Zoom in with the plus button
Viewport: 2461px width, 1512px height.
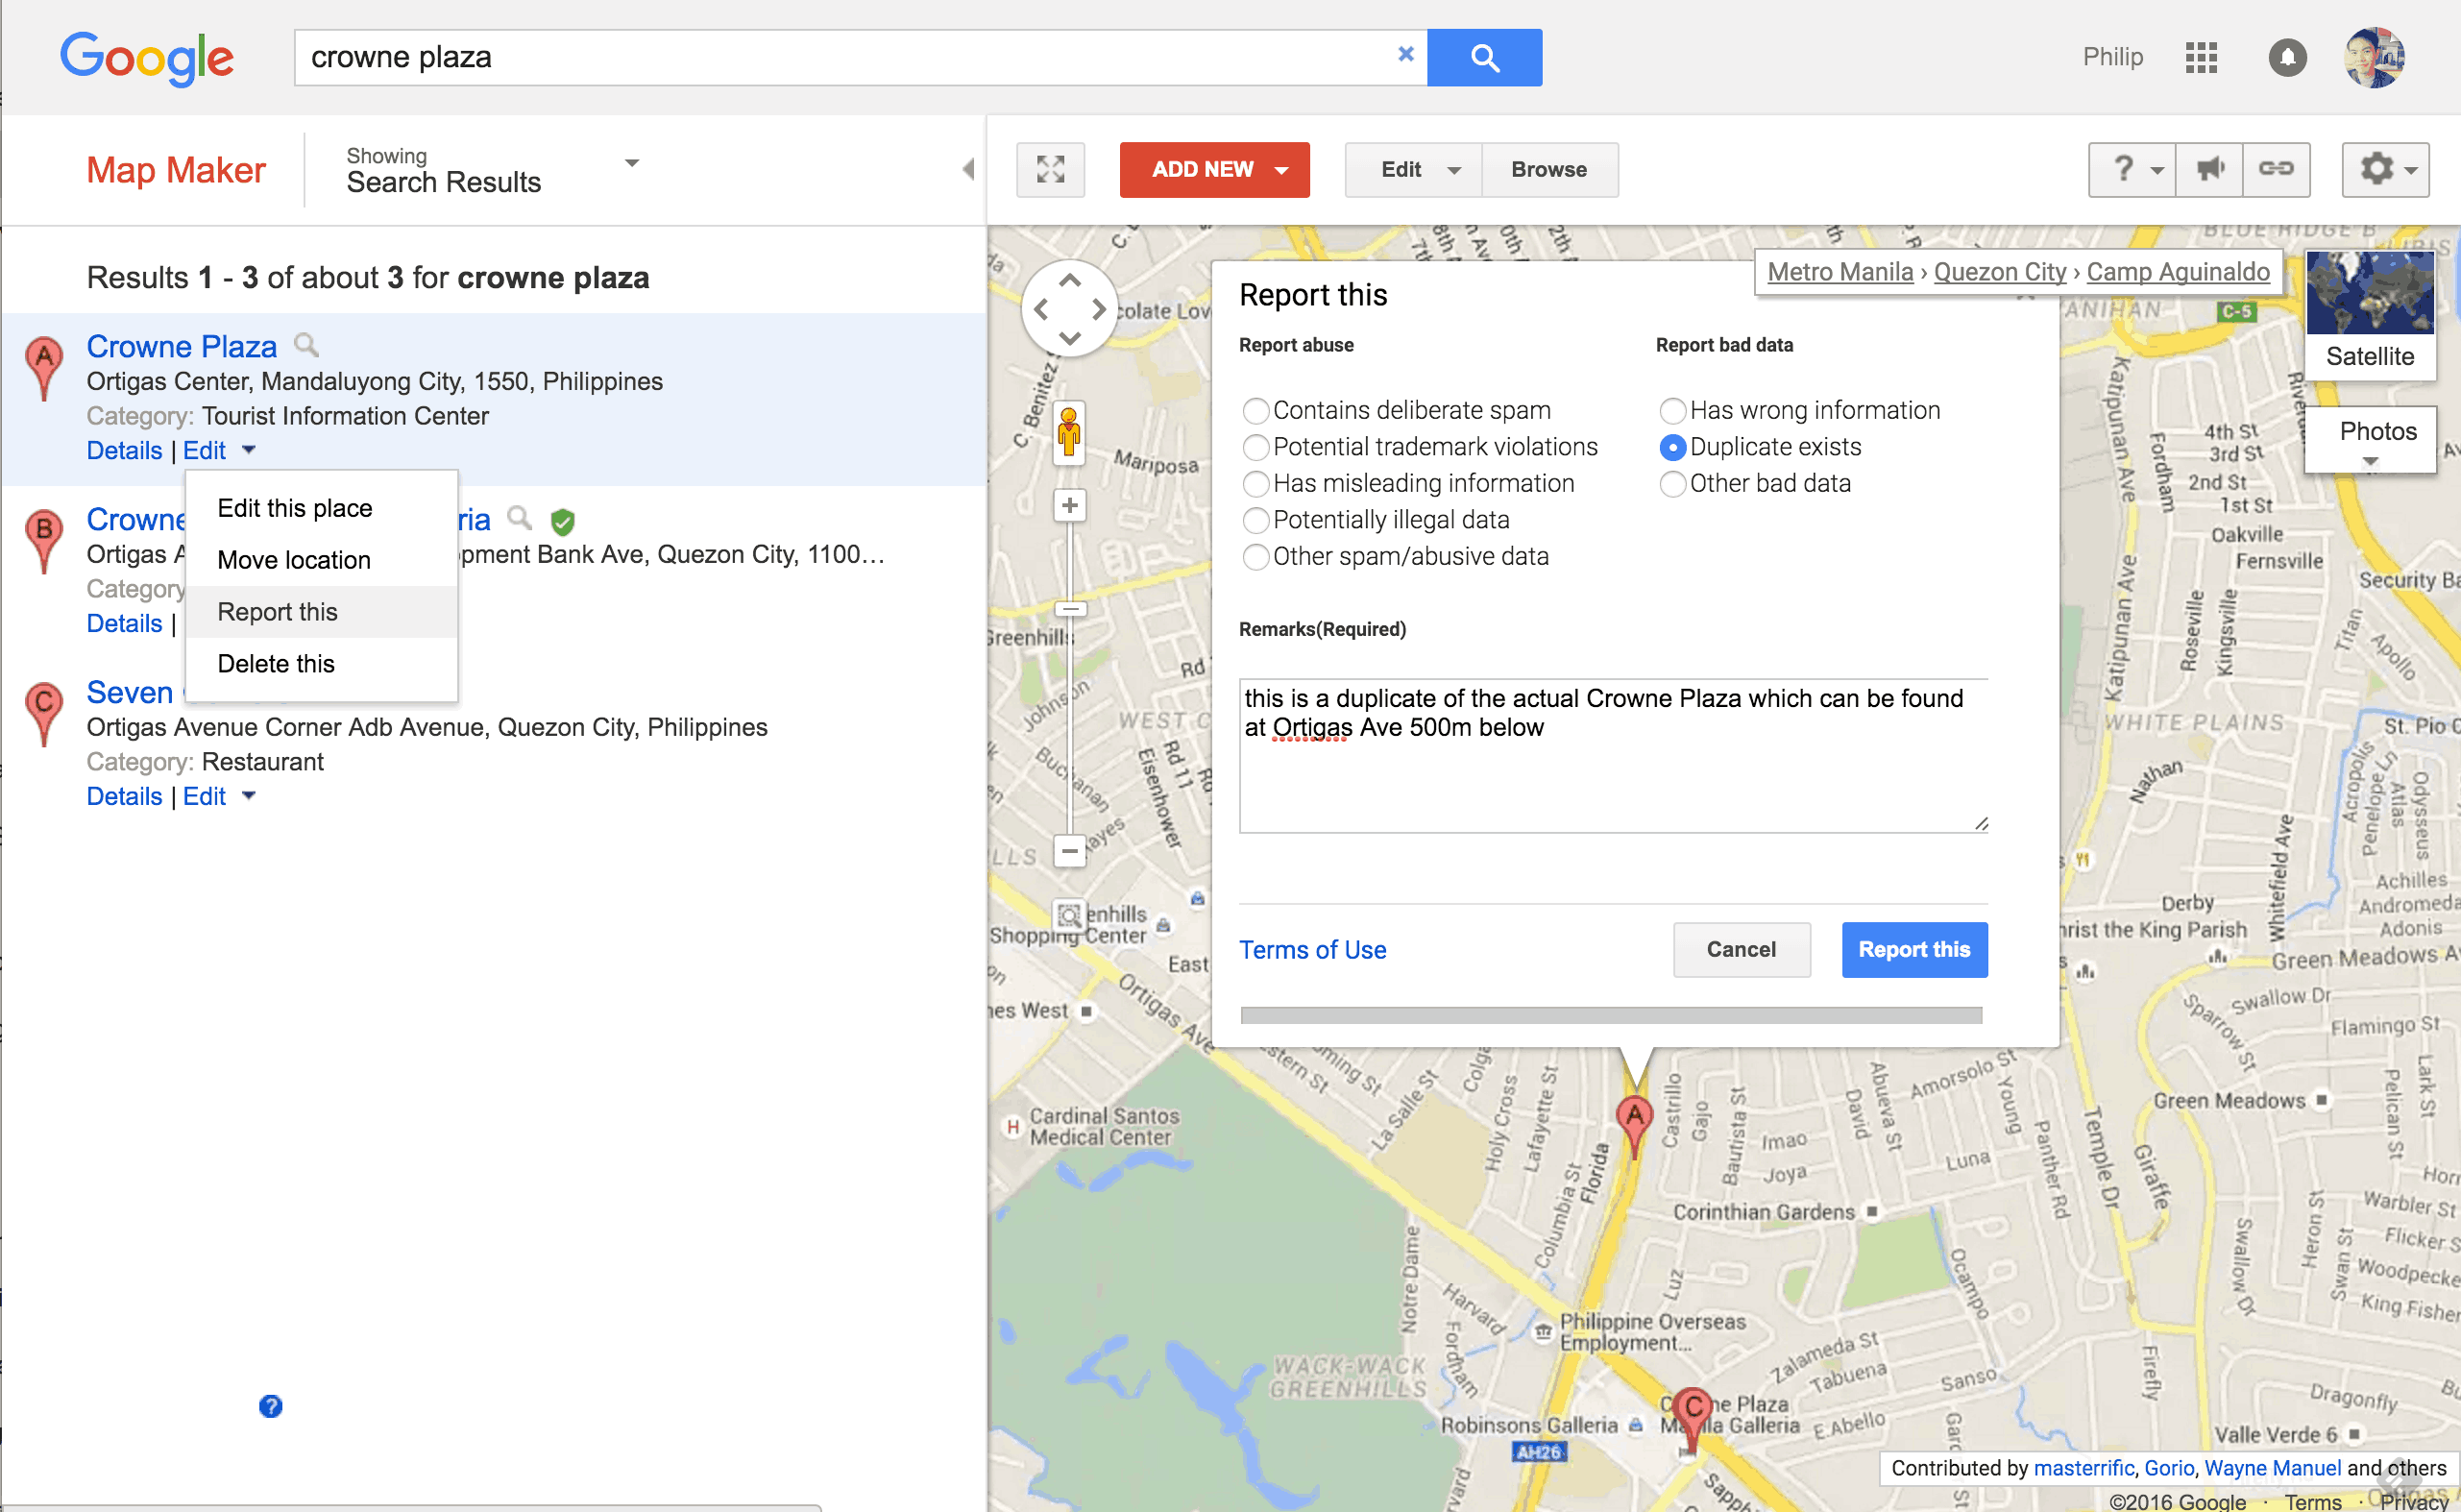1069,505
